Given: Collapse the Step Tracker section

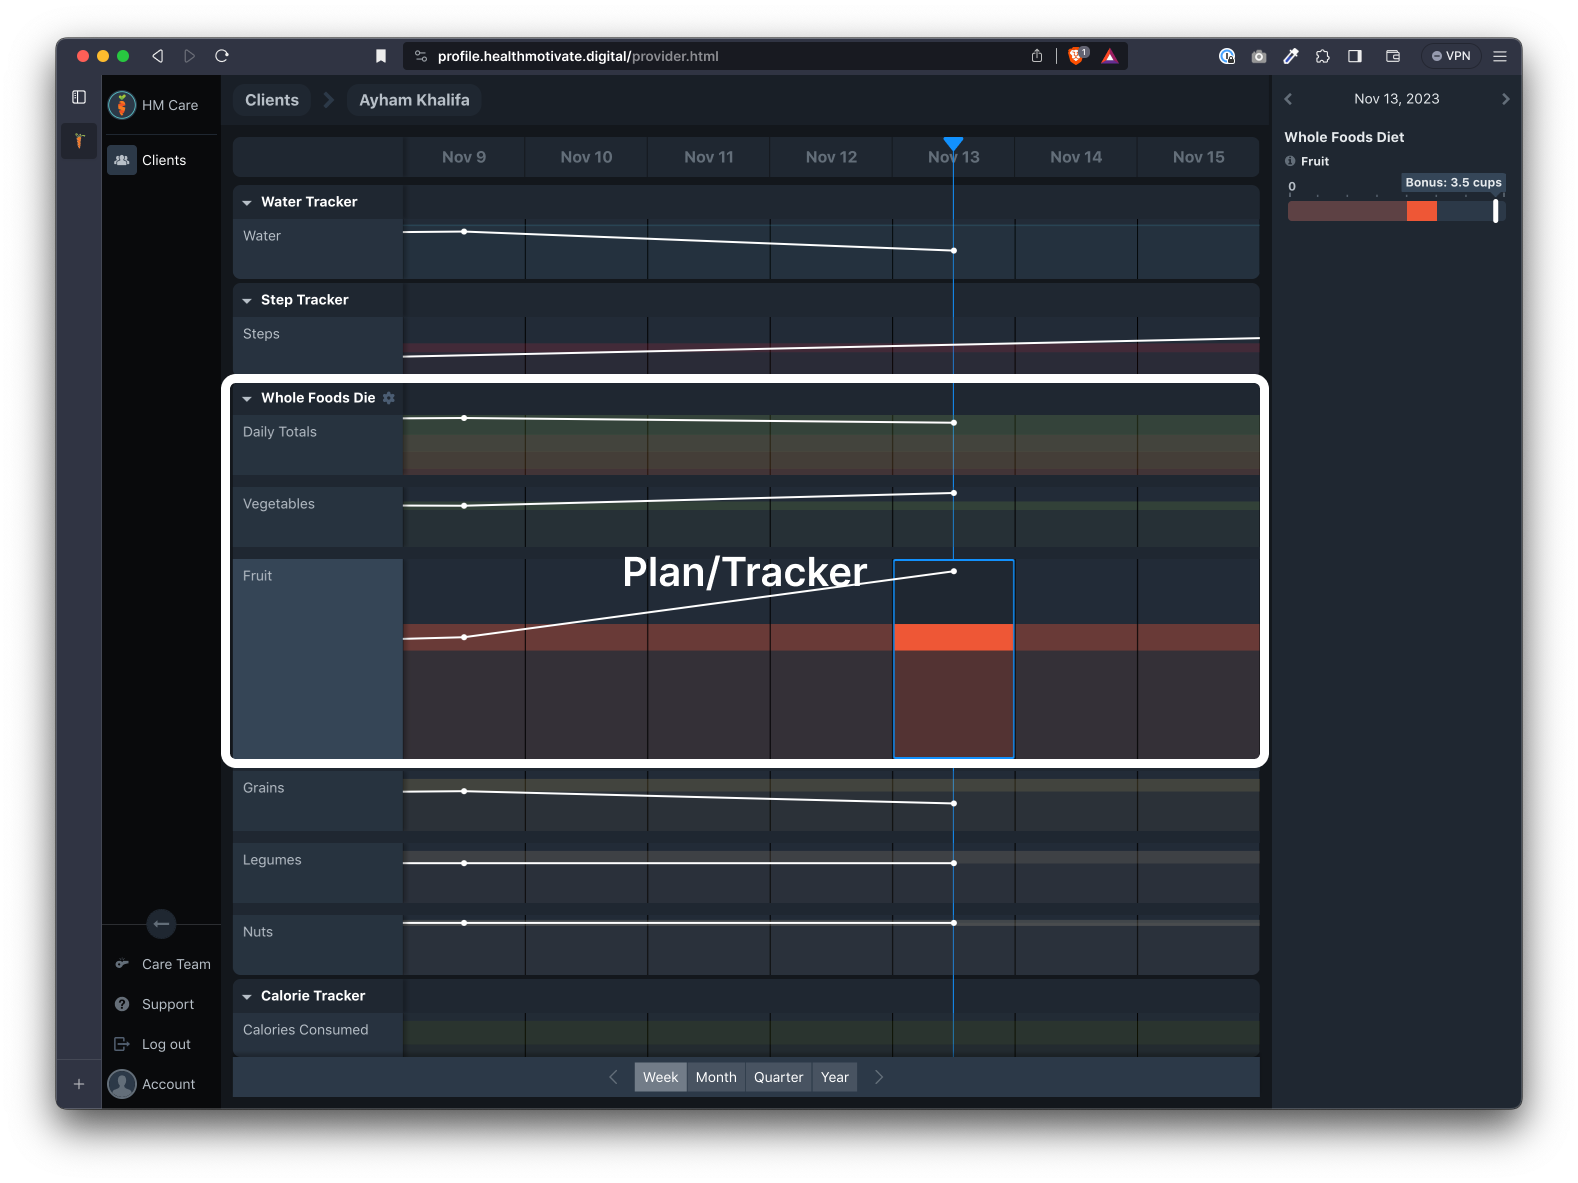Looking at the screenshot, I should coord(247,300).
